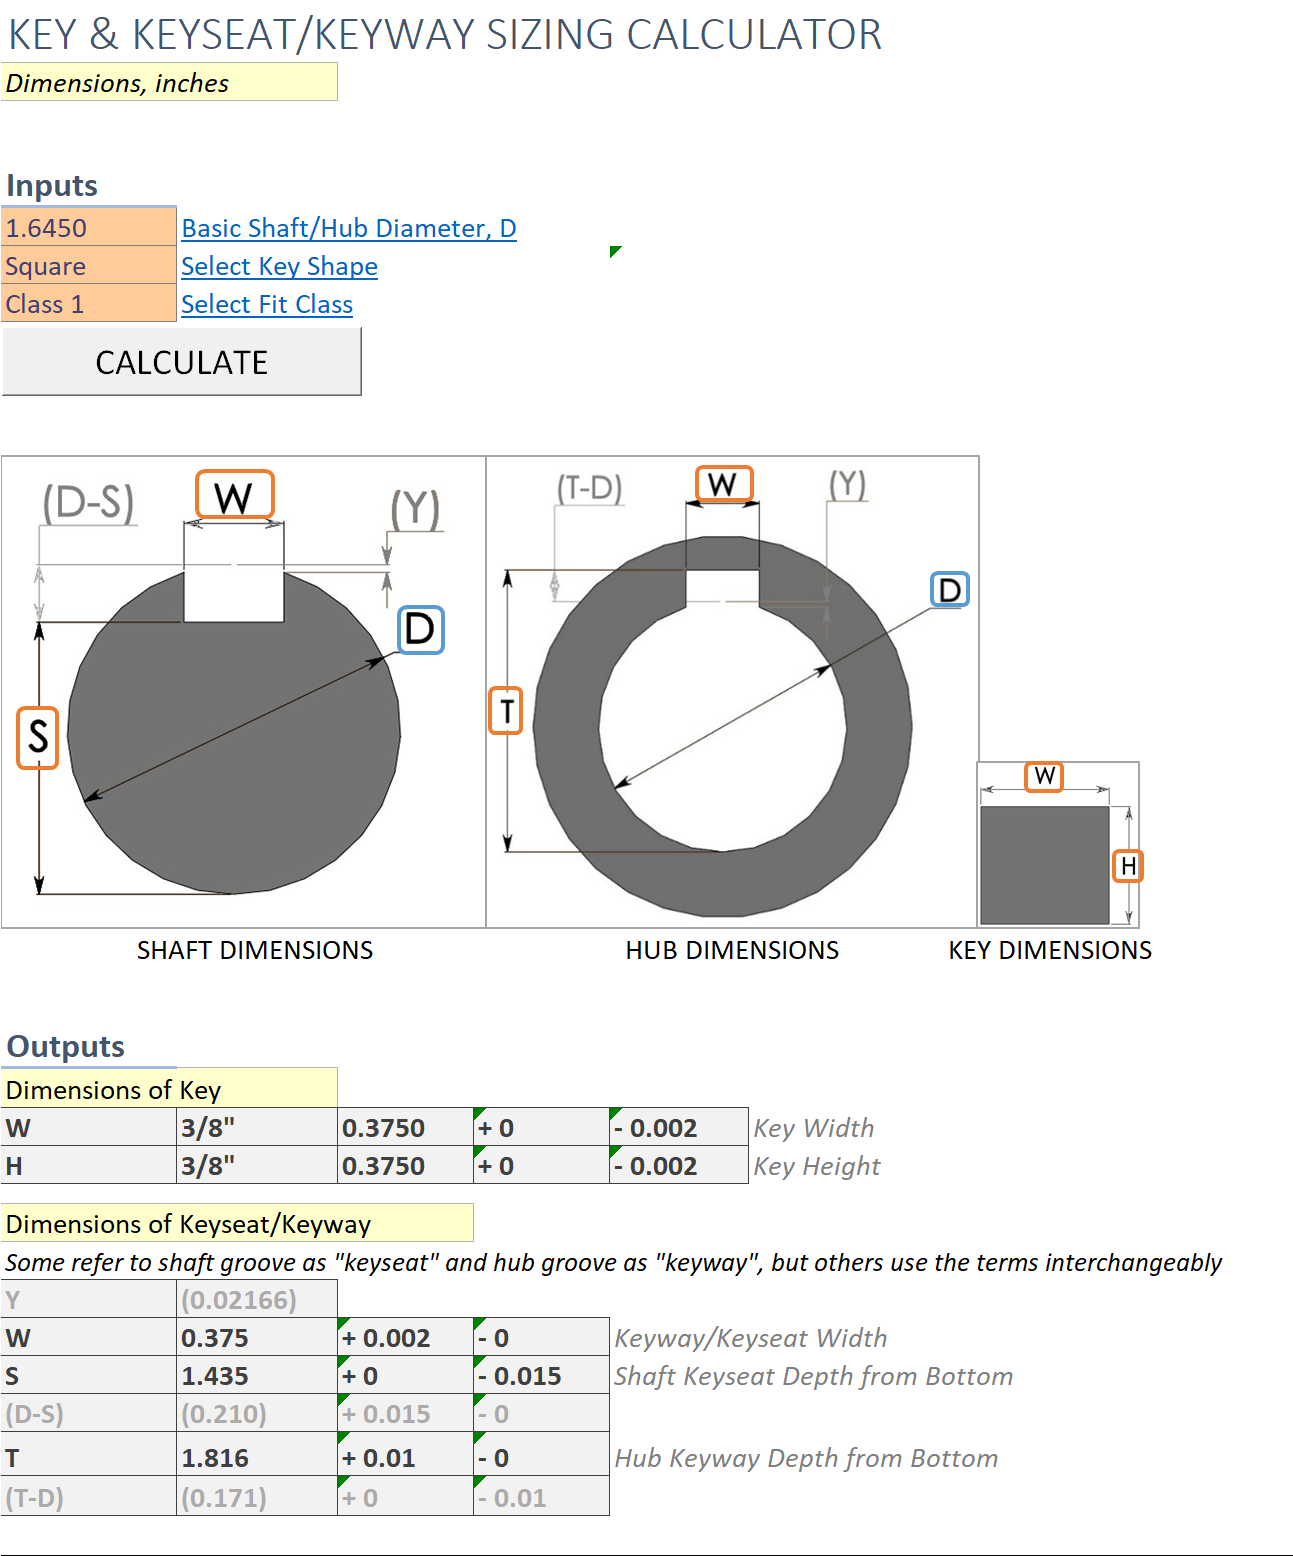Click the H label in the key diagram
The height and width of the screenshot is (1556, 1293).
pos(1128,866)
